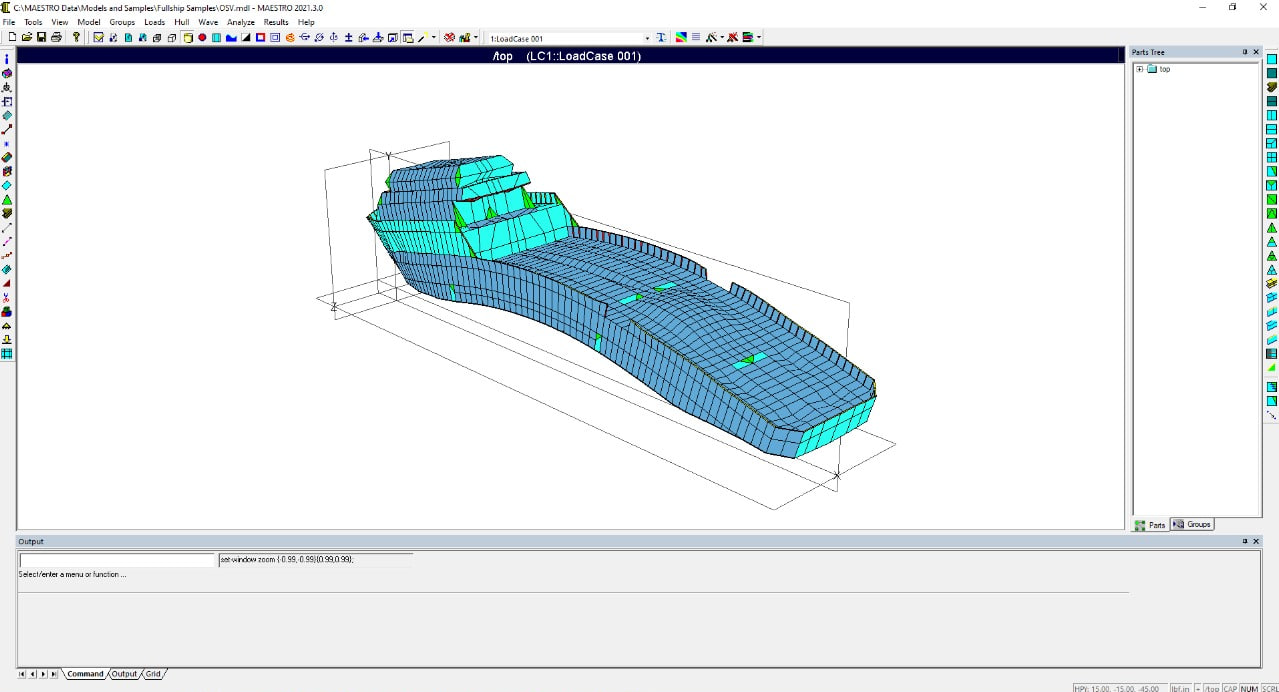The height and width of the screenshot is (692, 1279).
Task: Toggle the pin on Output panel
Action: [x=1245, y=541]
